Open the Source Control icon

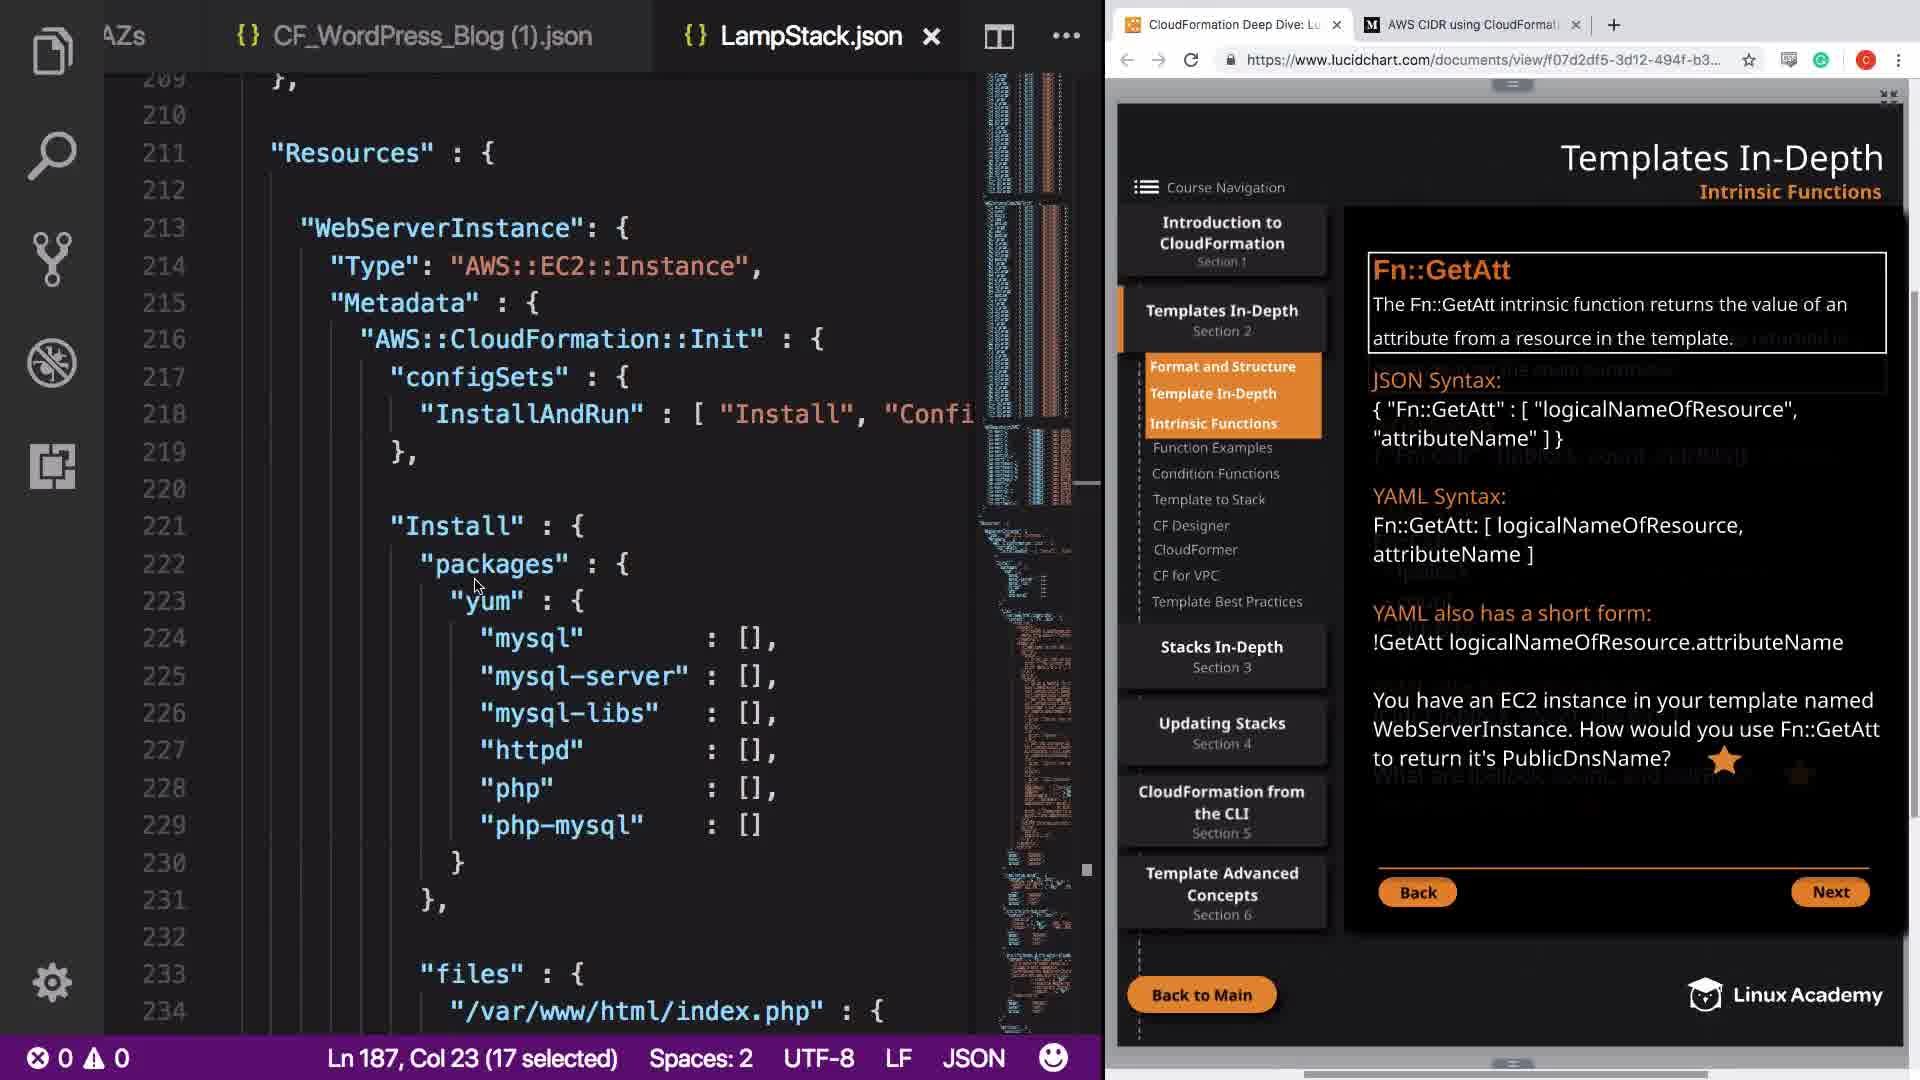click(52, 259)
